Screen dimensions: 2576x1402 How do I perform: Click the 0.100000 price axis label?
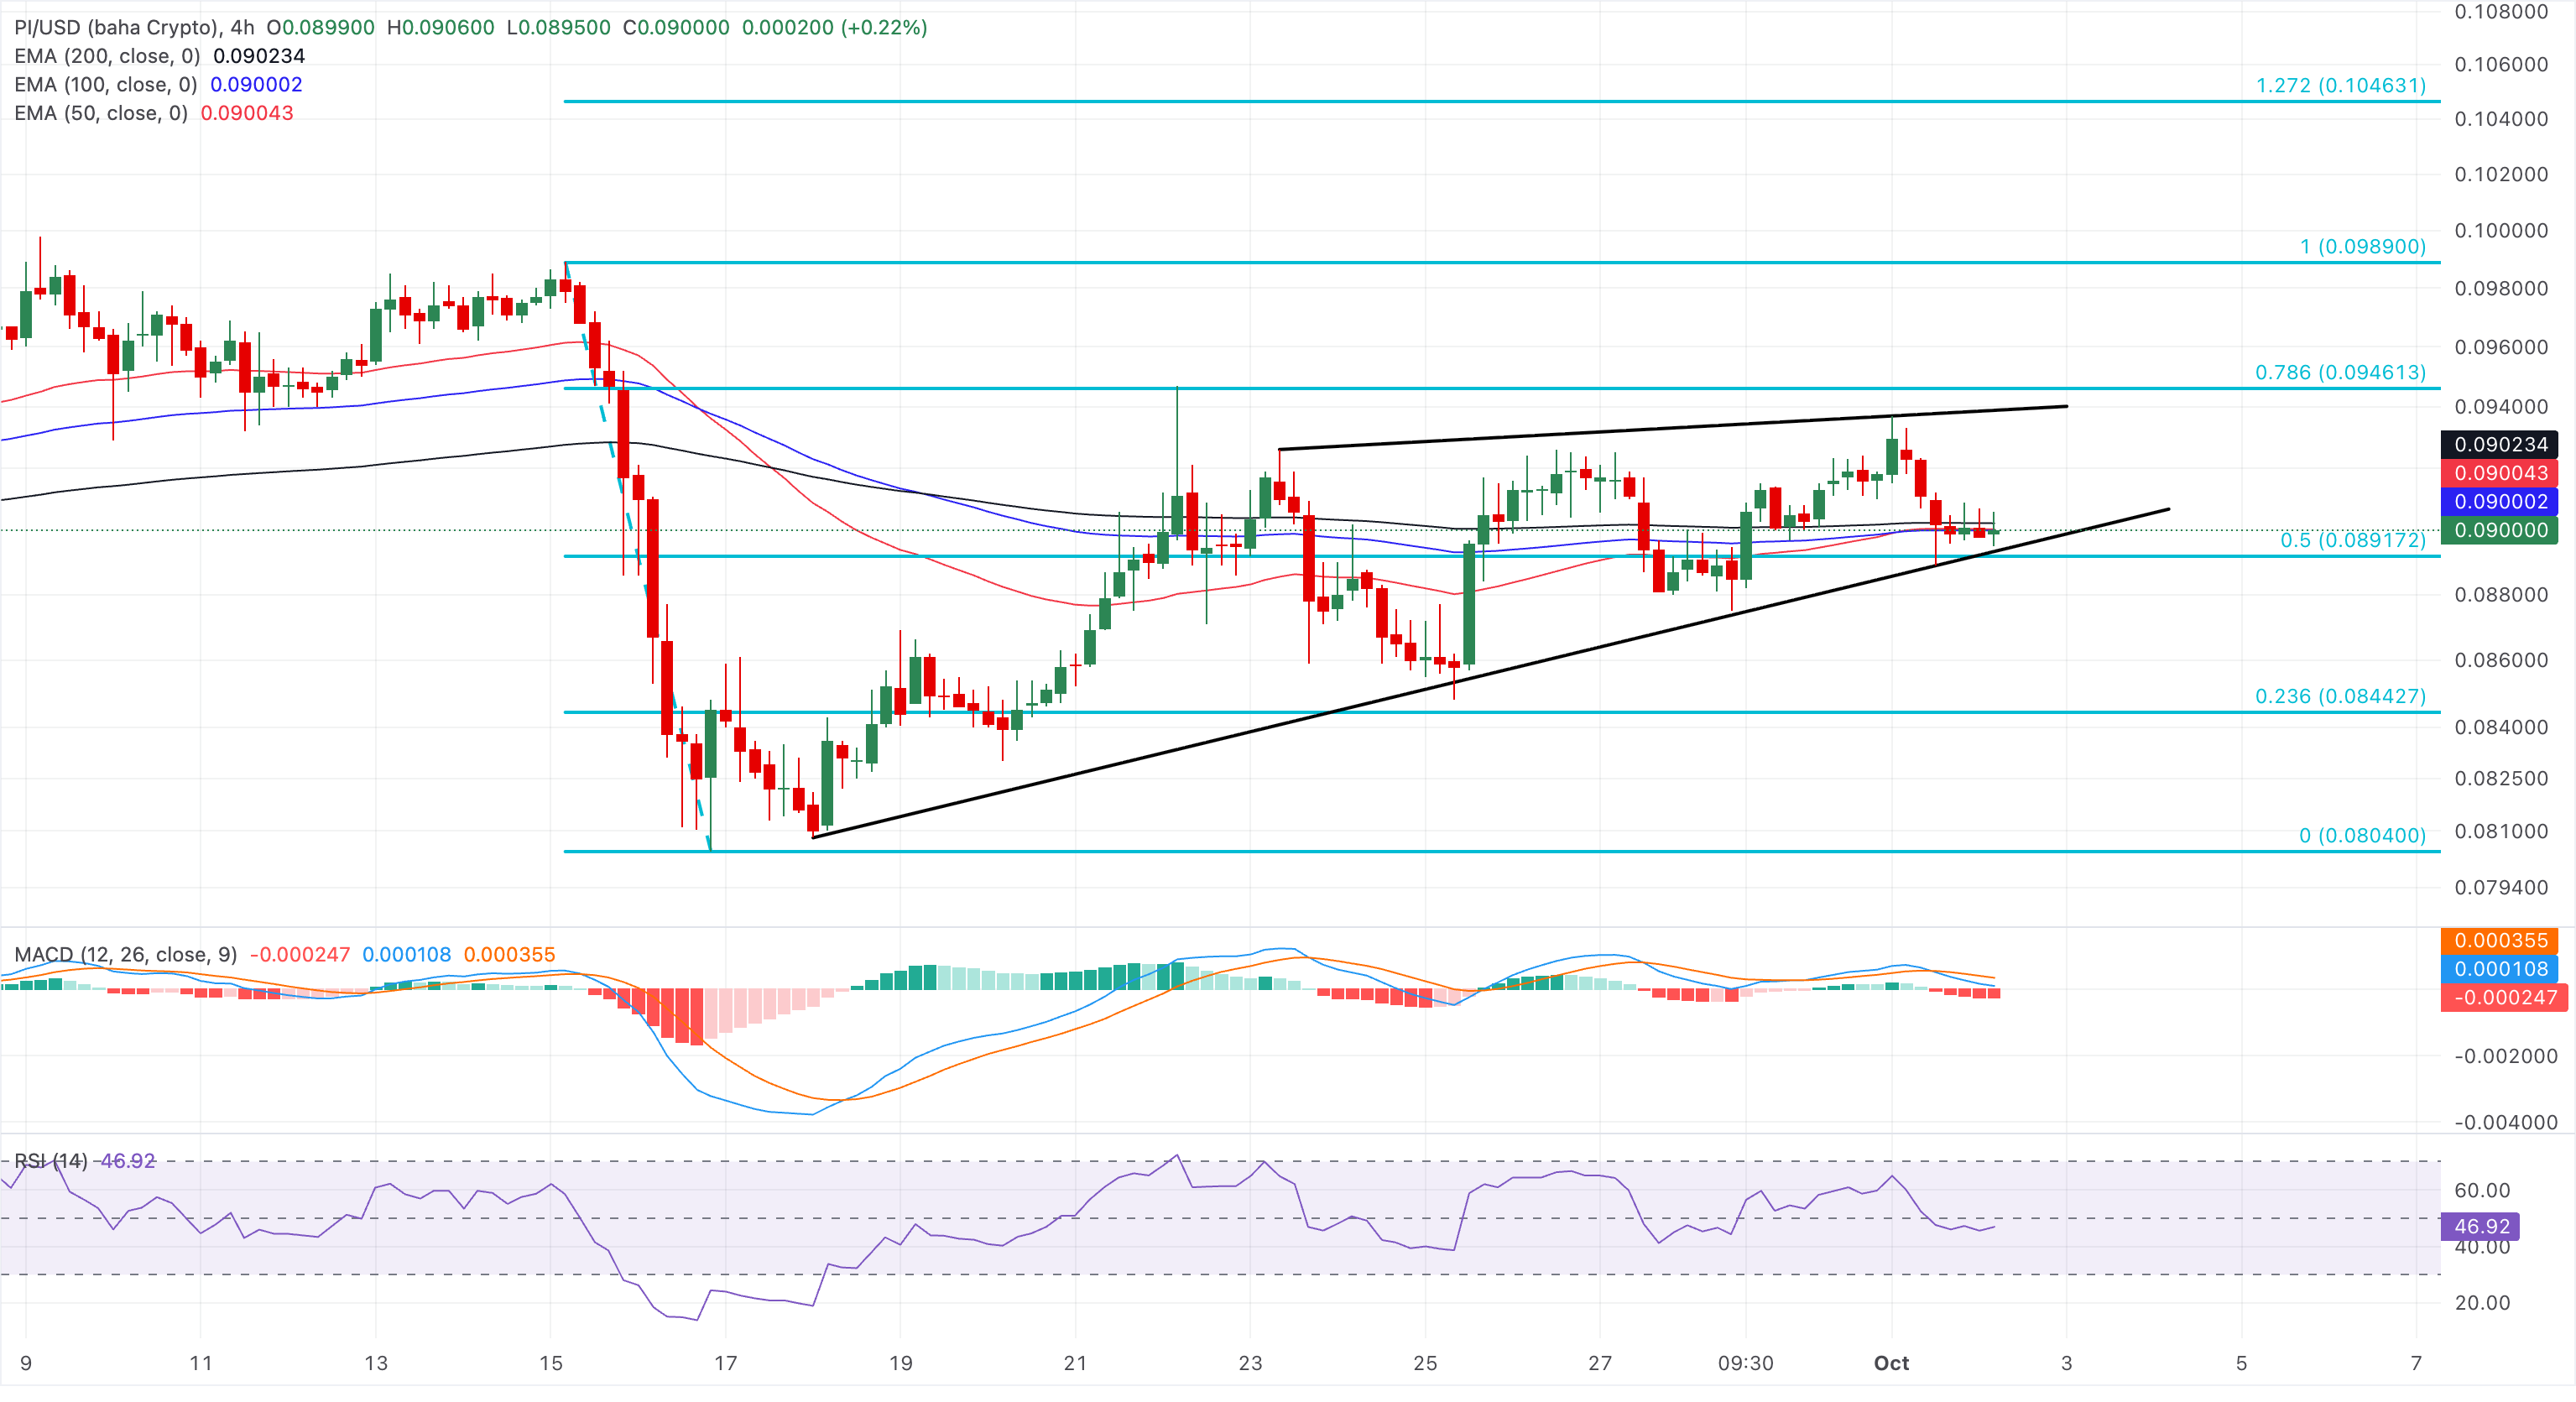coord(2501,231)
